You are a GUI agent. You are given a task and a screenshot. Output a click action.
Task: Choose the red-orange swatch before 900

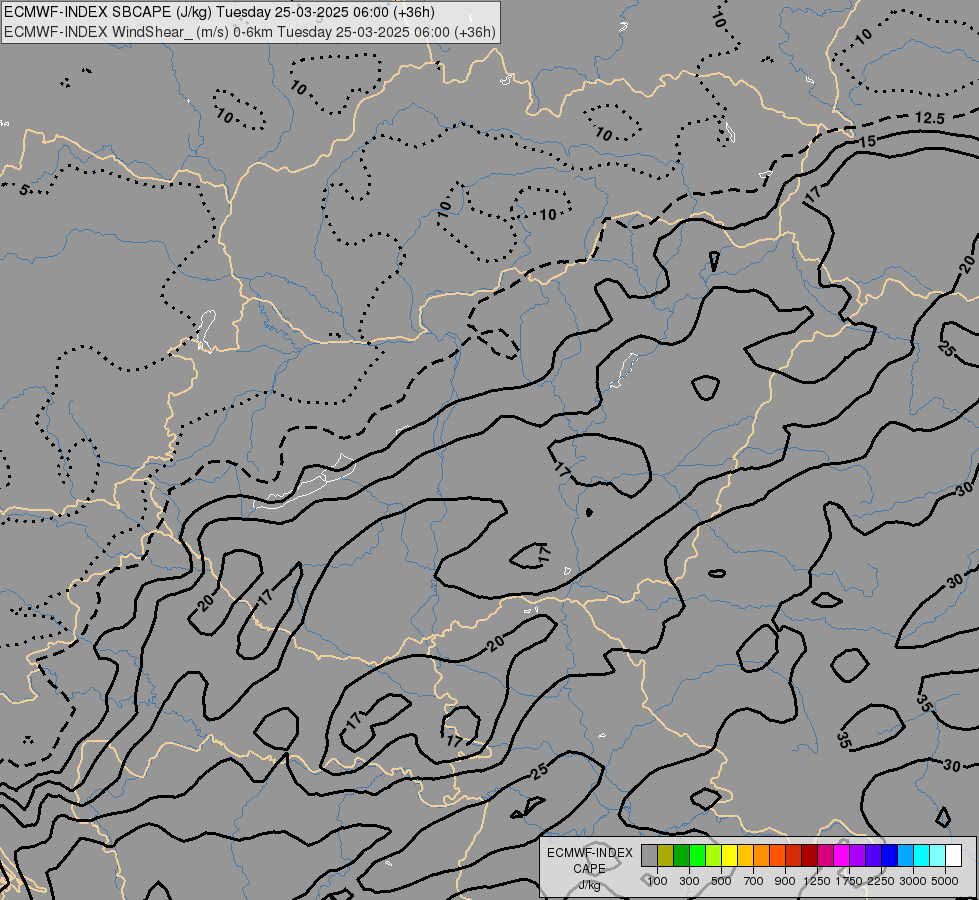[x=777, y=856]
